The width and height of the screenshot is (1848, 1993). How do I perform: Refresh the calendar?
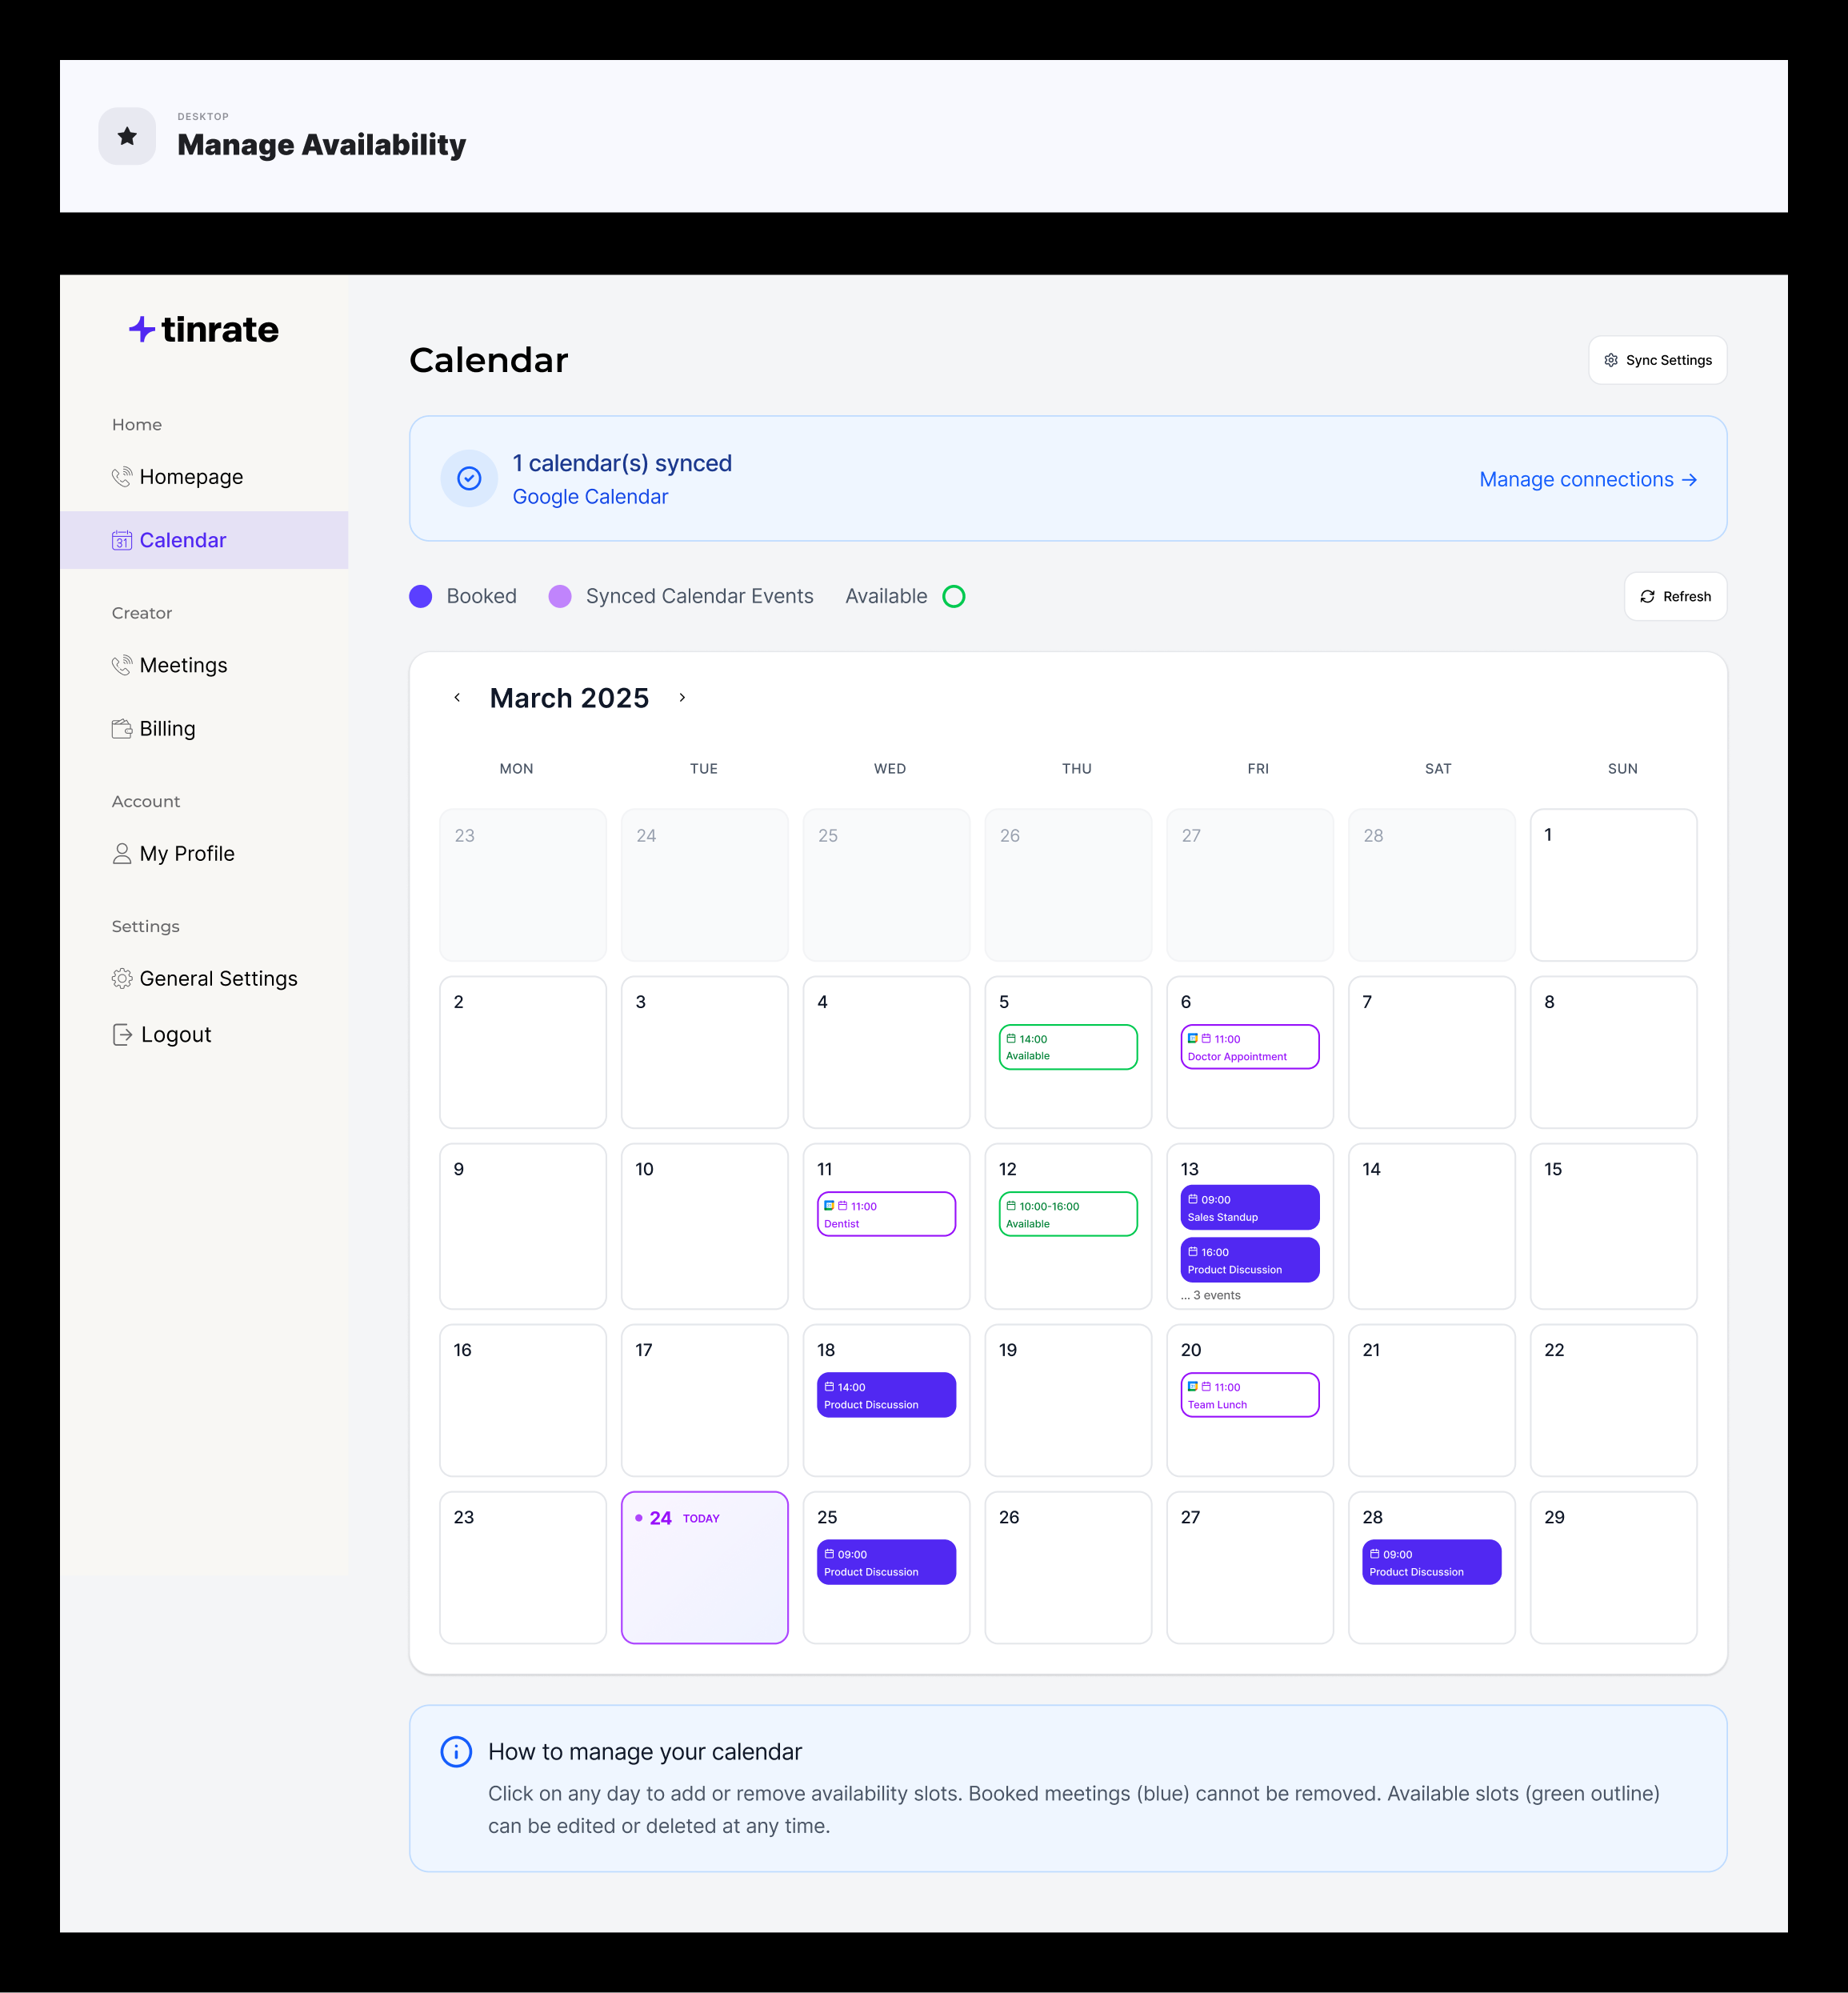pyautogui.click(x=1676, y=597)
